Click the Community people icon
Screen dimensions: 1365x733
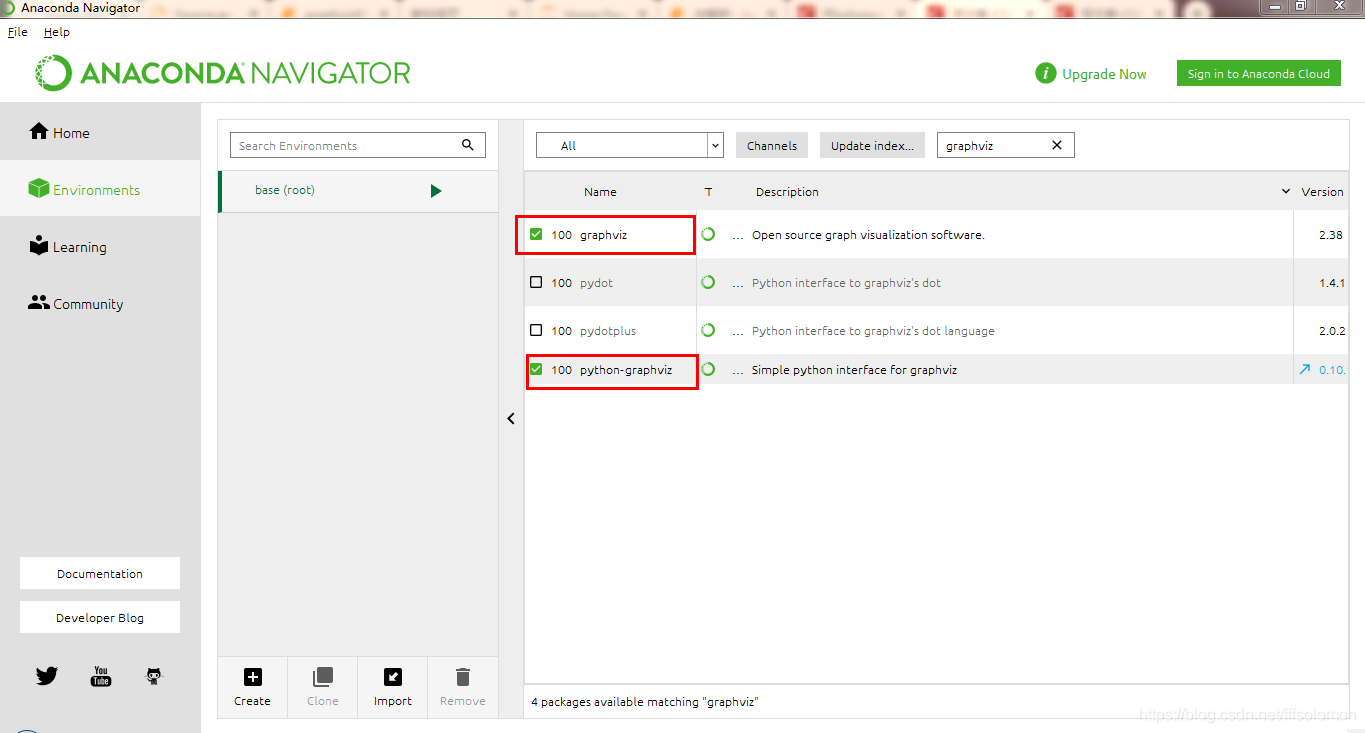pyautogui.click(x=39, y=303)
